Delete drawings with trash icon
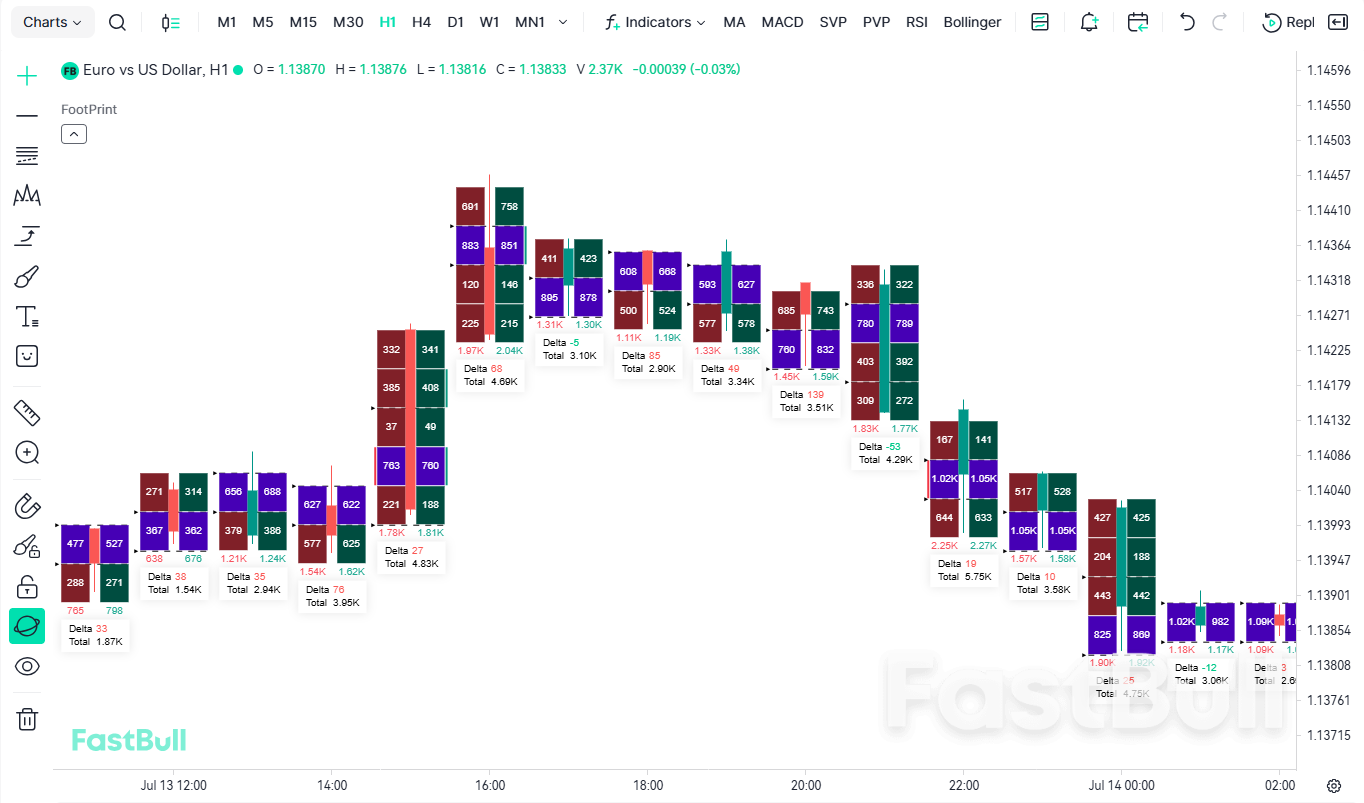Image resolution: width=1364 pixels, height=803 pixels. coord(27,718)
